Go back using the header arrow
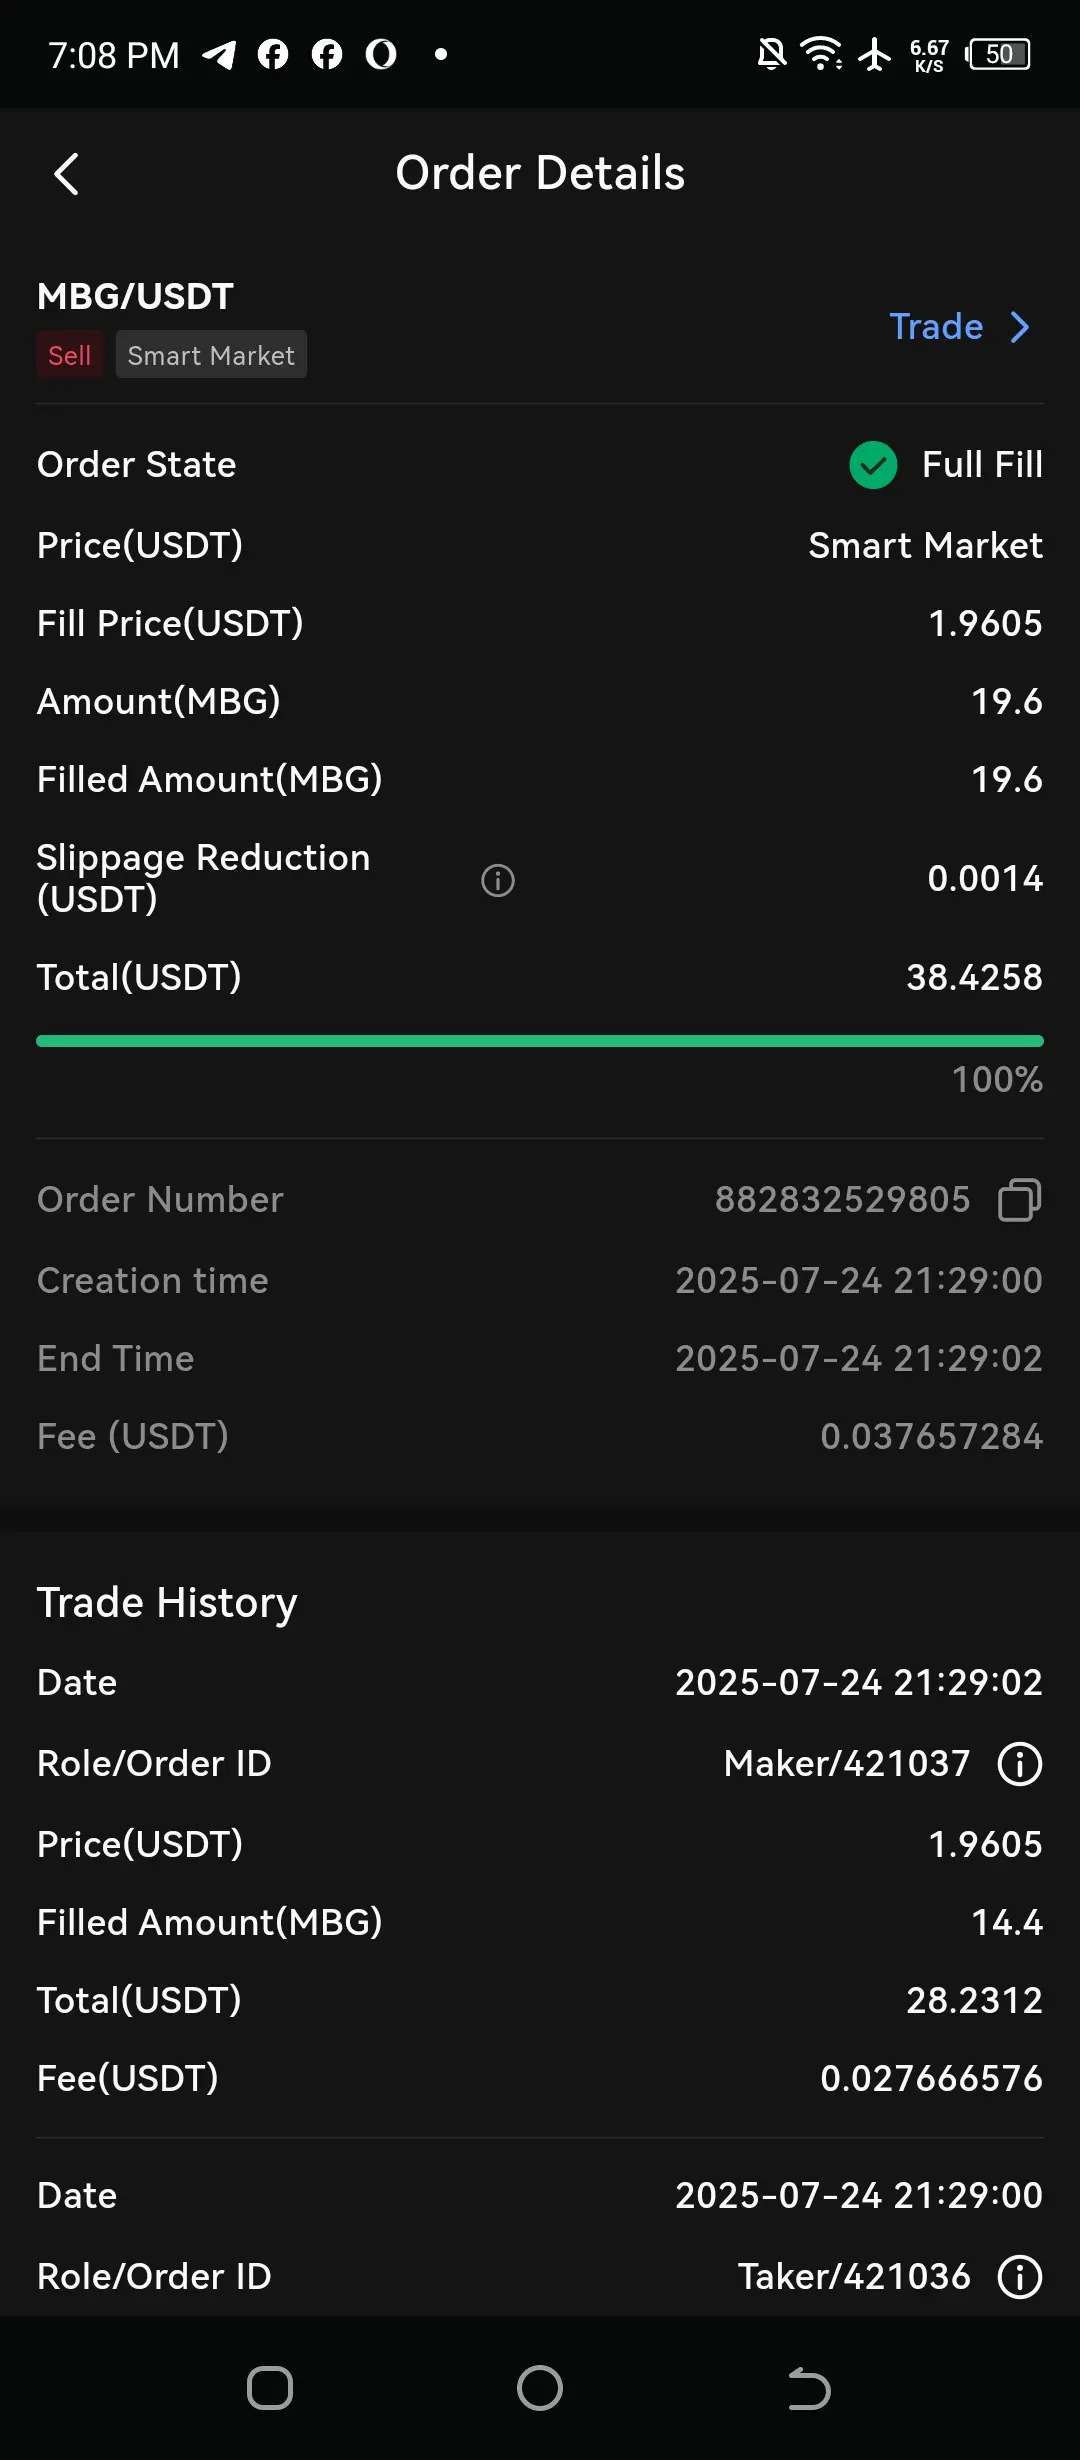Screen dimensions: 1080x2460 point(66,174)
